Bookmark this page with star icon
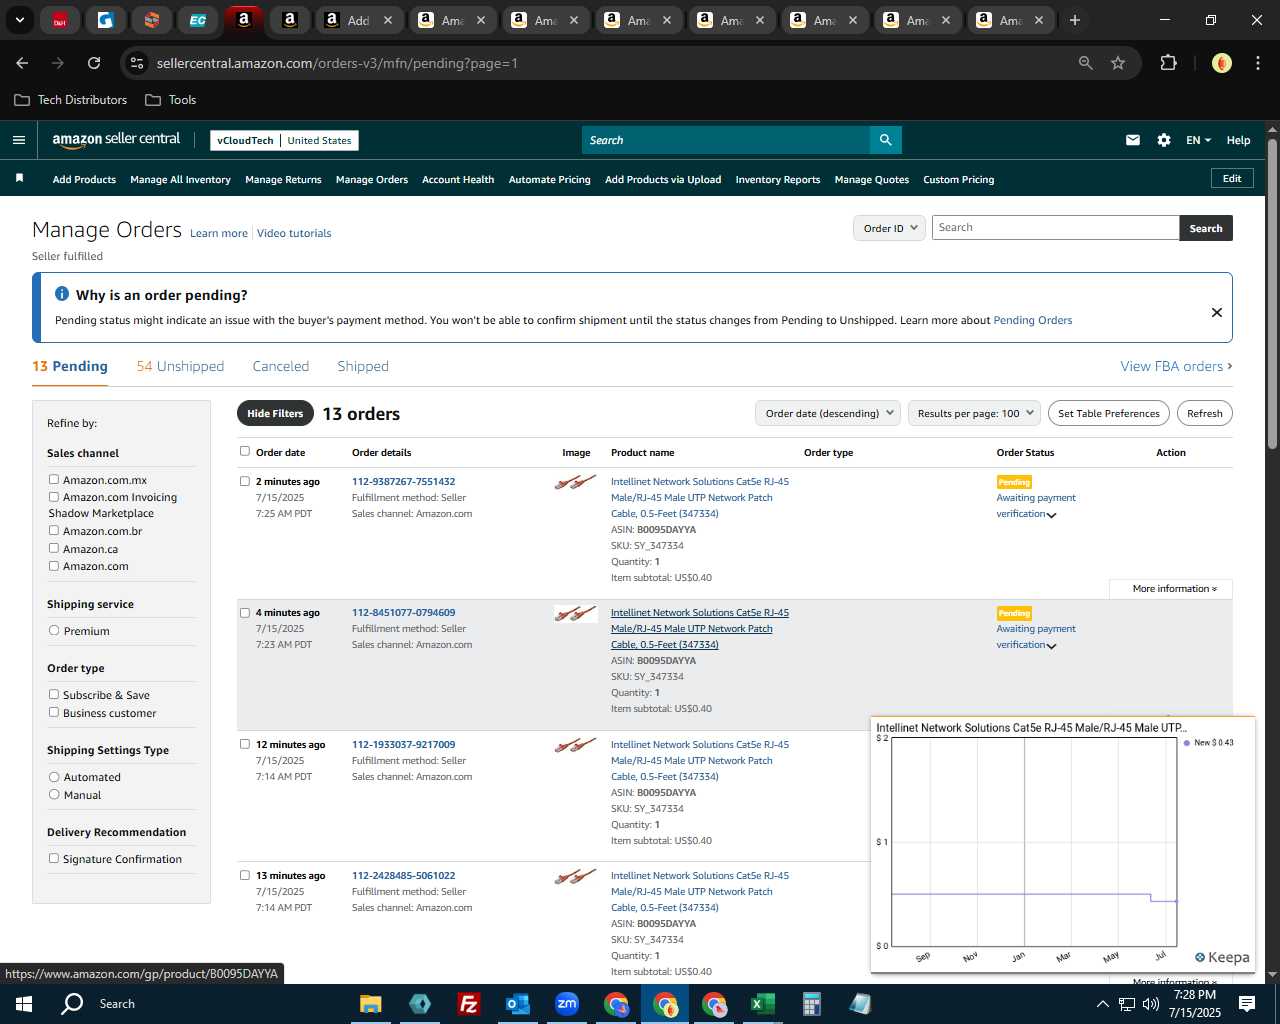The height and width of the screenshot is (1024, 1280). [1118, 63]
